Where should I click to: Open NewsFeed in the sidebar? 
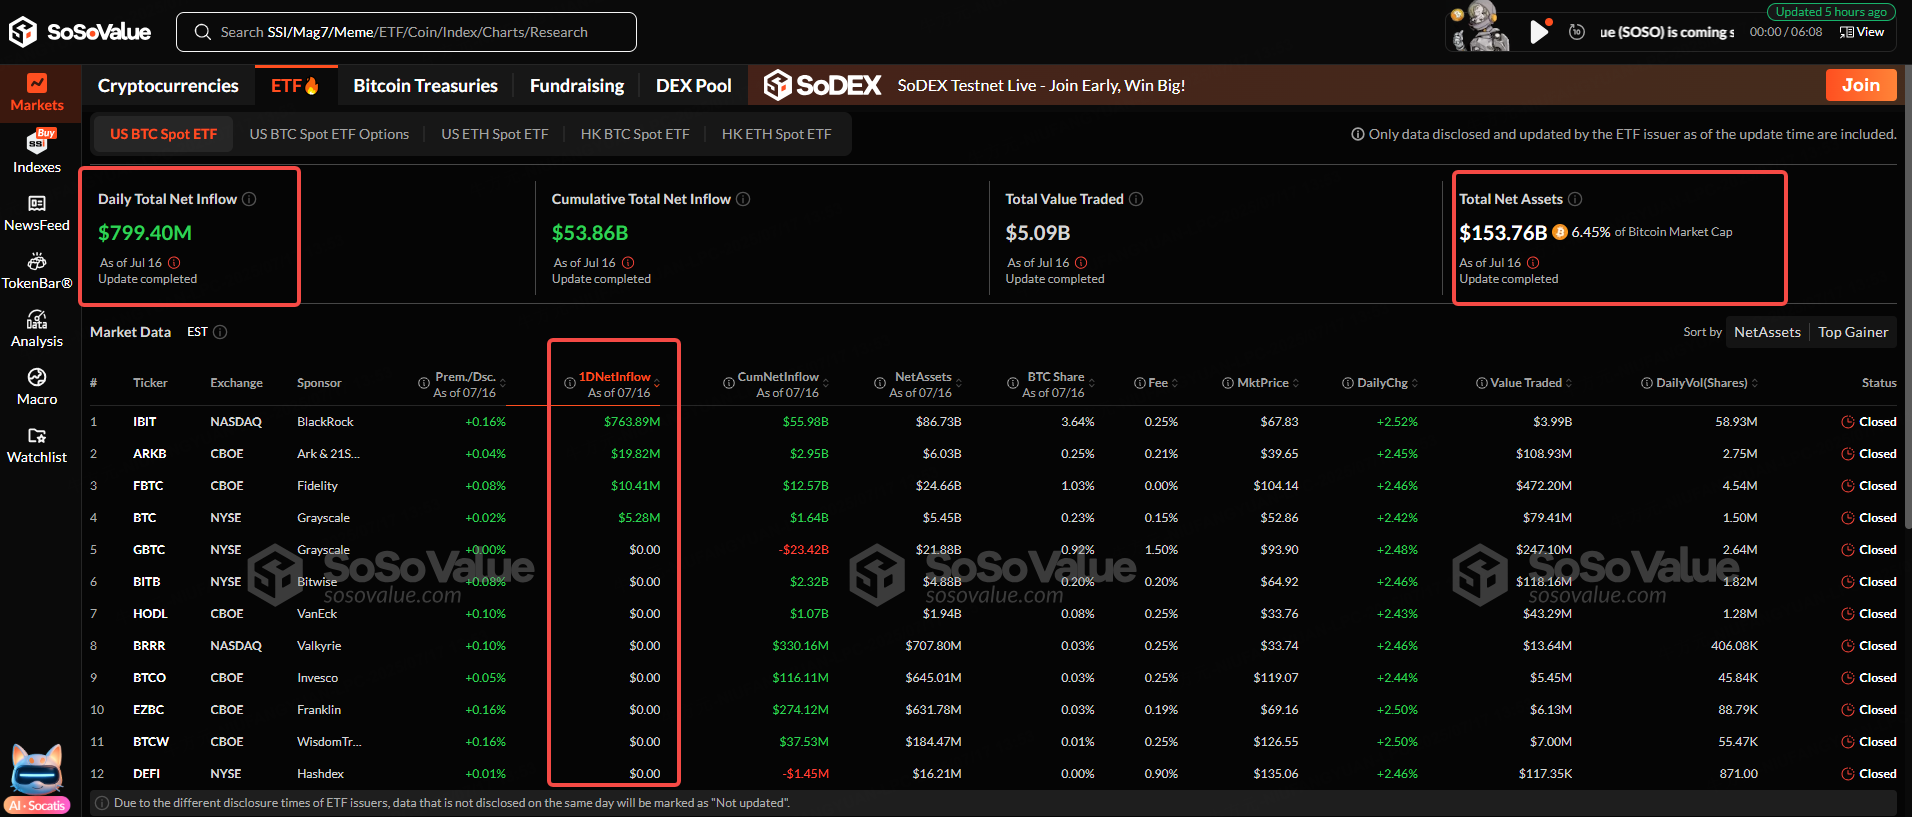tap(37, 213)
